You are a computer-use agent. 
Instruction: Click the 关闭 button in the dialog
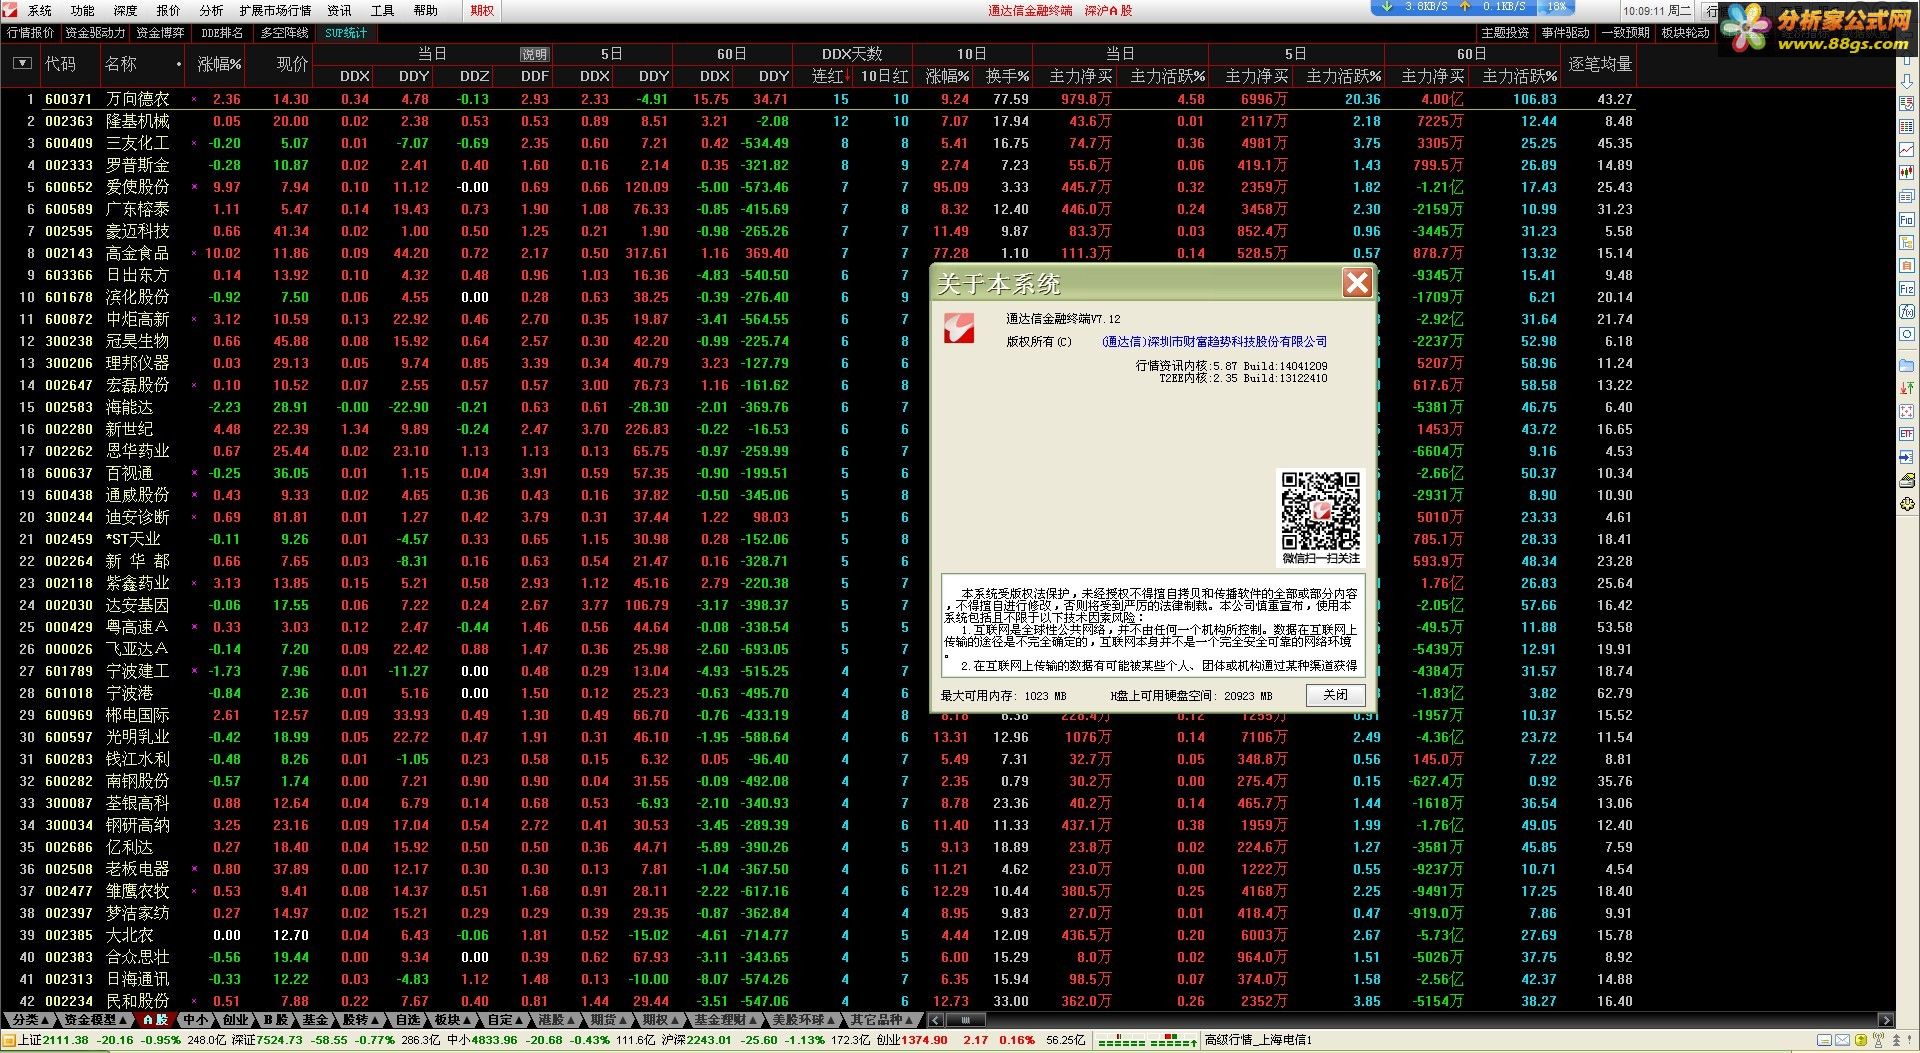pyautogui.click(x=1335, y=695)
